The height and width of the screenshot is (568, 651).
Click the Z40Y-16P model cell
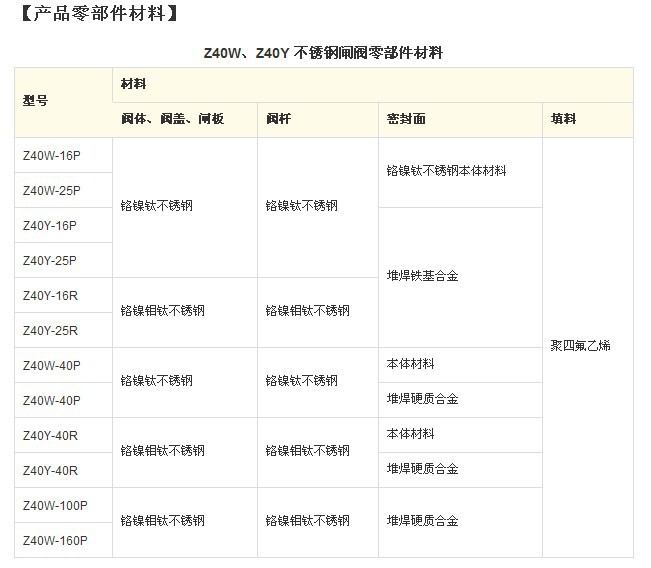tap(50, 225)
